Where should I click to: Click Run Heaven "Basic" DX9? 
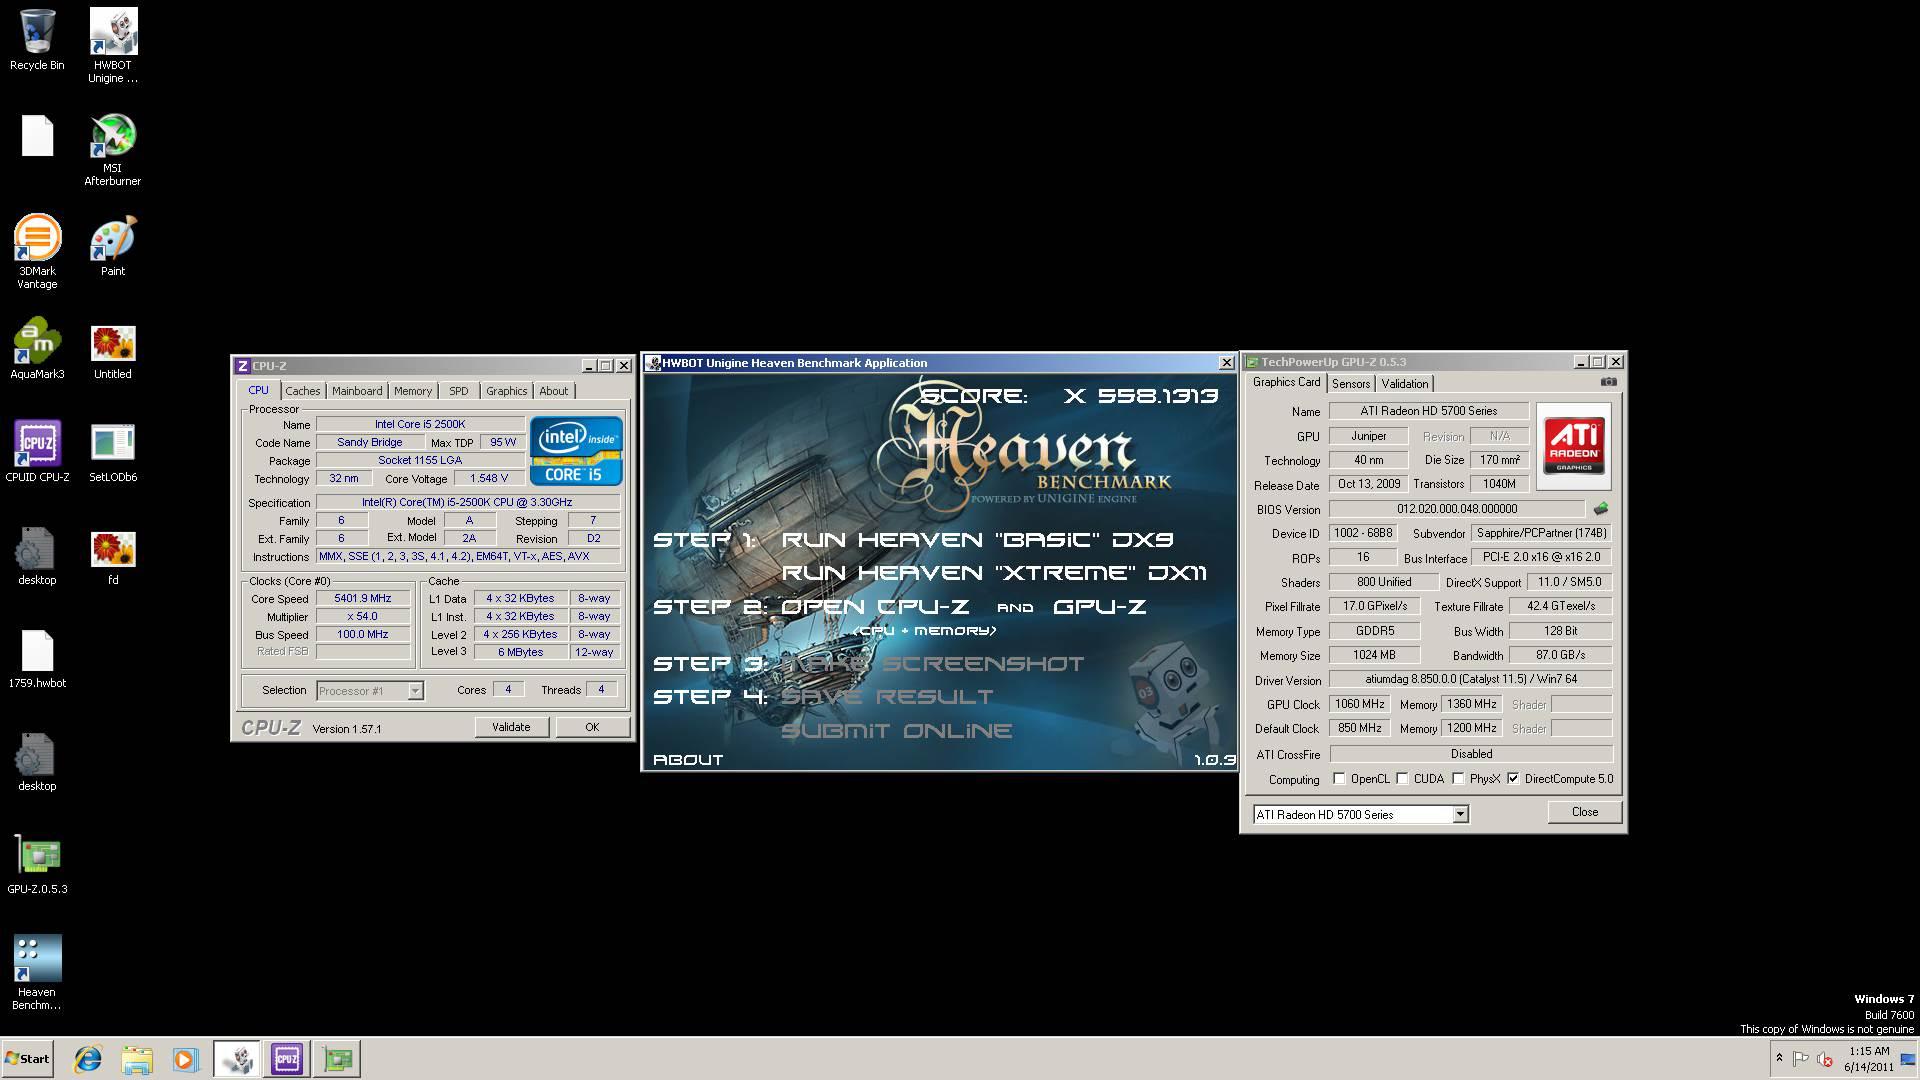[x=977, y=540]
